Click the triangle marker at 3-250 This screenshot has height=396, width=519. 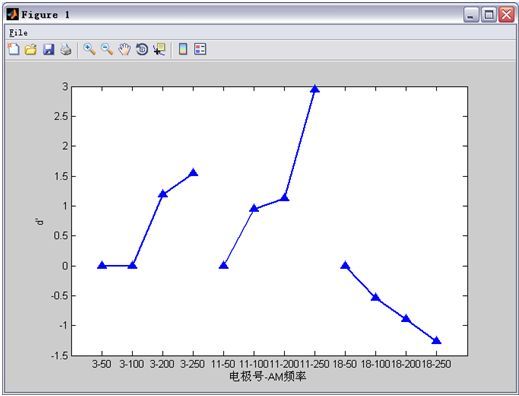(193, 172)
